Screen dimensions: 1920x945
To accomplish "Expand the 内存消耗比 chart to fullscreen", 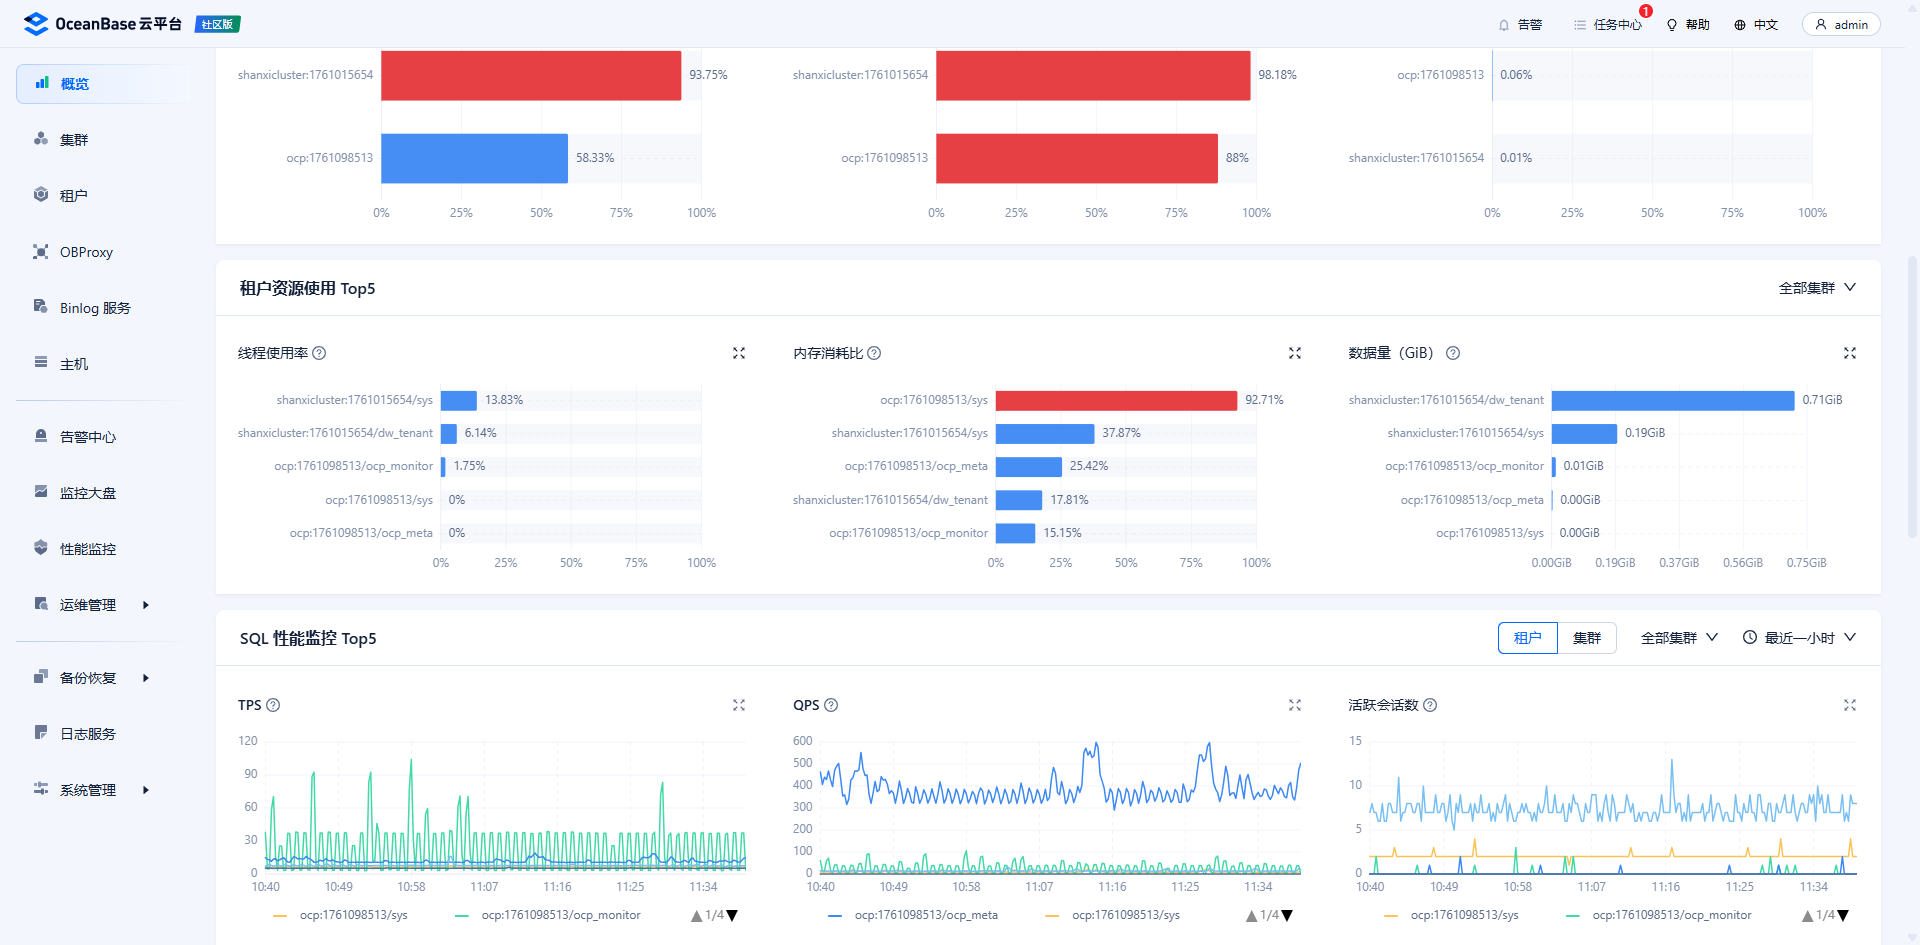I will point(1295,353).
